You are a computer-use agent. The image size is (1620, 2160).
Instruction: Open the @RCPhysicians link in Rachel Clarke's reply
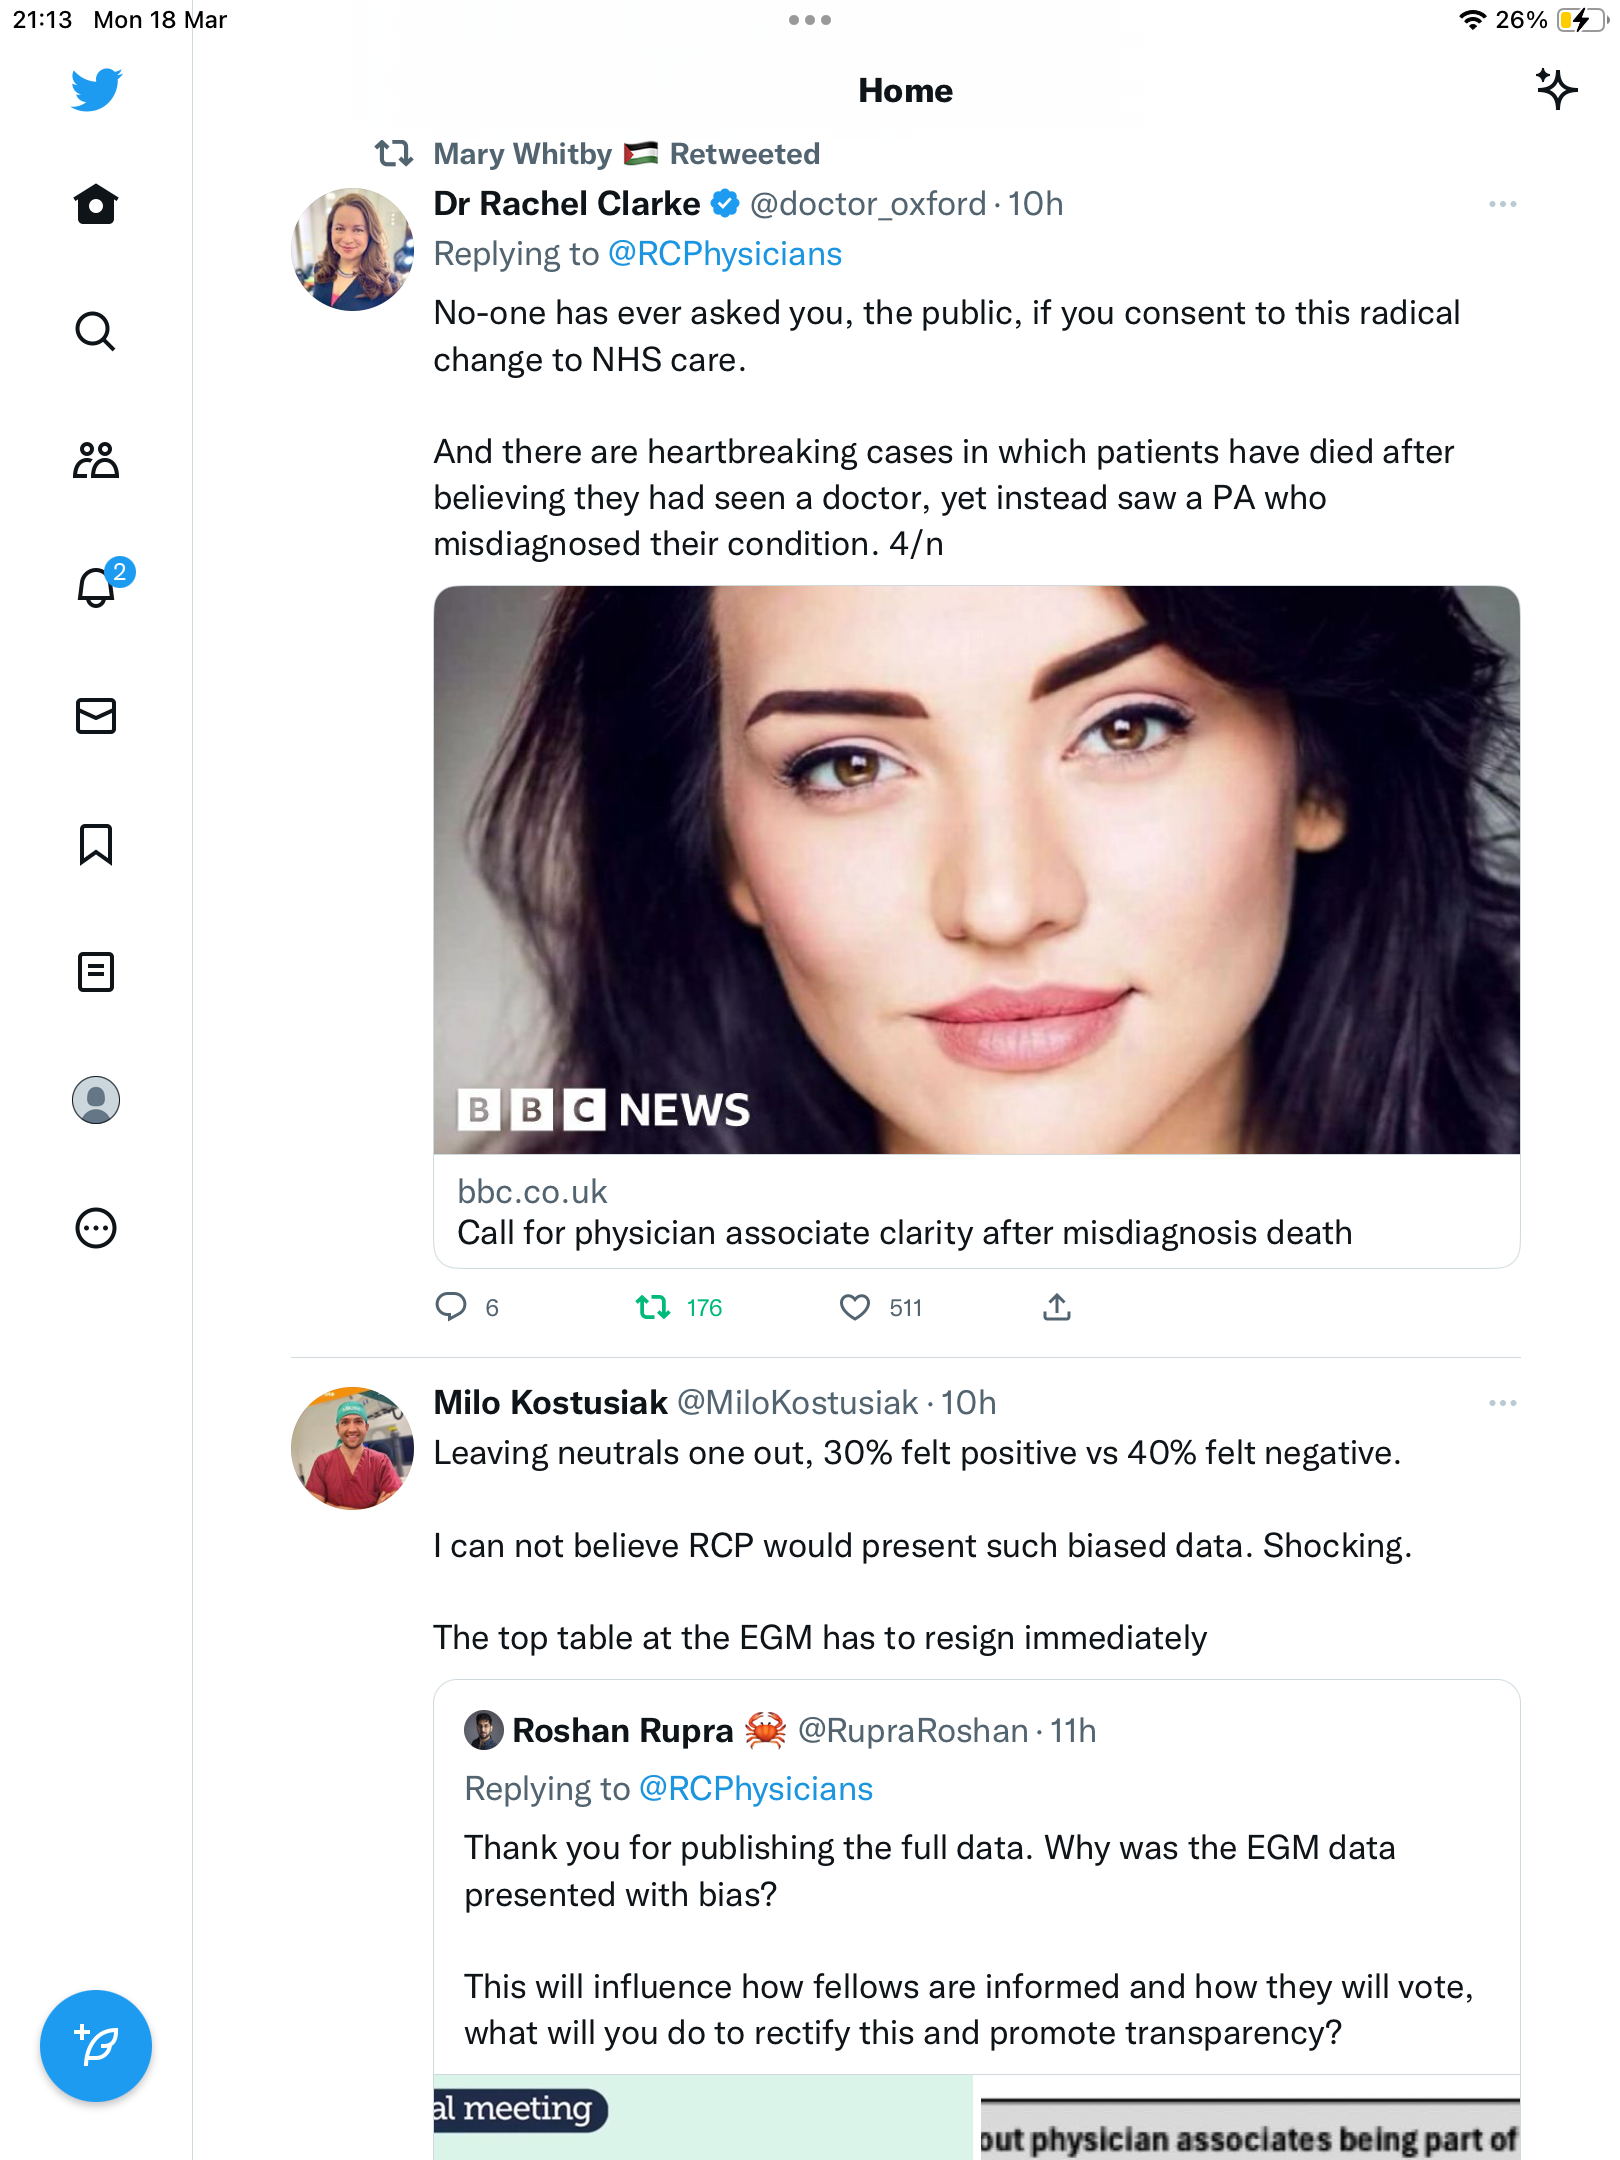(725, 254)
